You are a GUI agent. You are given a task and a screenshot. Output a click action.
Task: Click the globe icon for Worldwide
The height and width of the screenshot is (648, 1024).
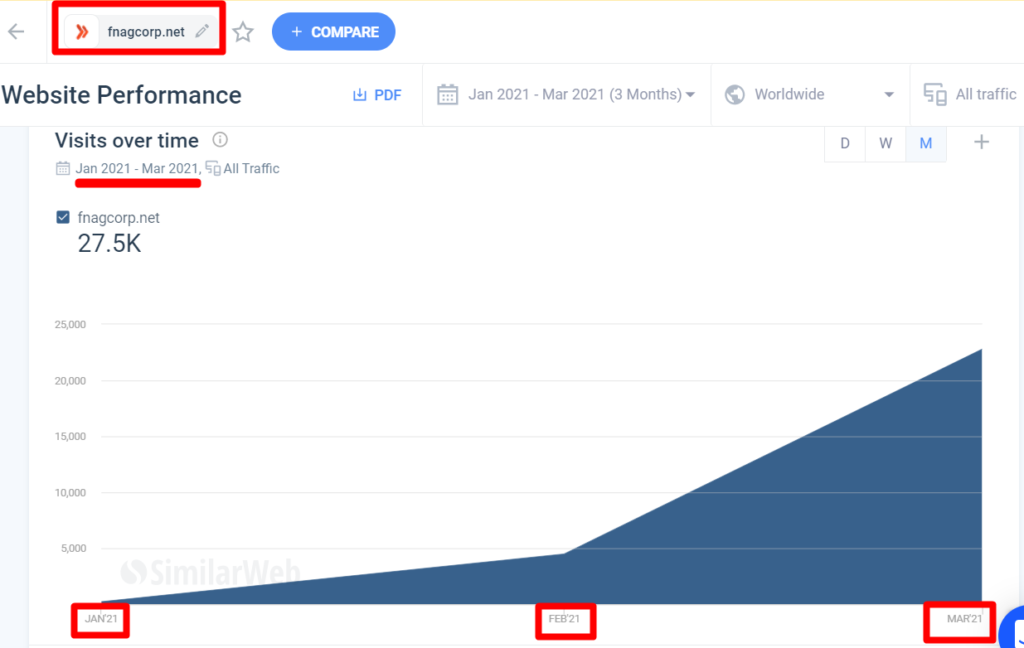click(x=735, y=95)
